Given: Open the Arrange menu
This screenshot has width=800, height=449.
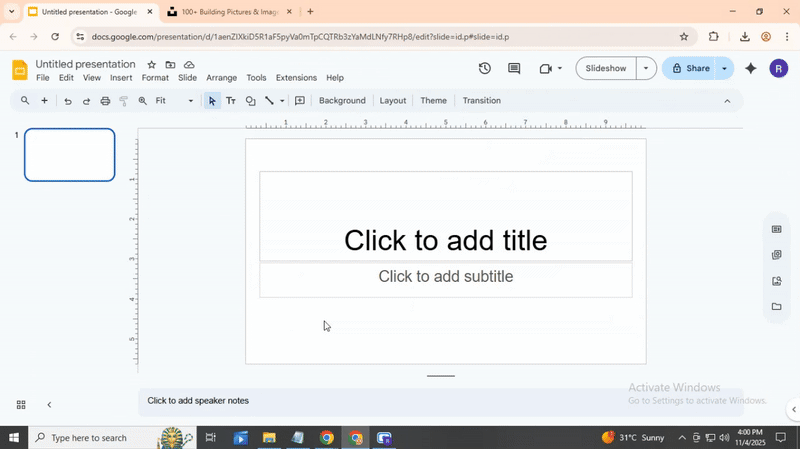Looking at the screenshot, I should [x=221, y=78].
